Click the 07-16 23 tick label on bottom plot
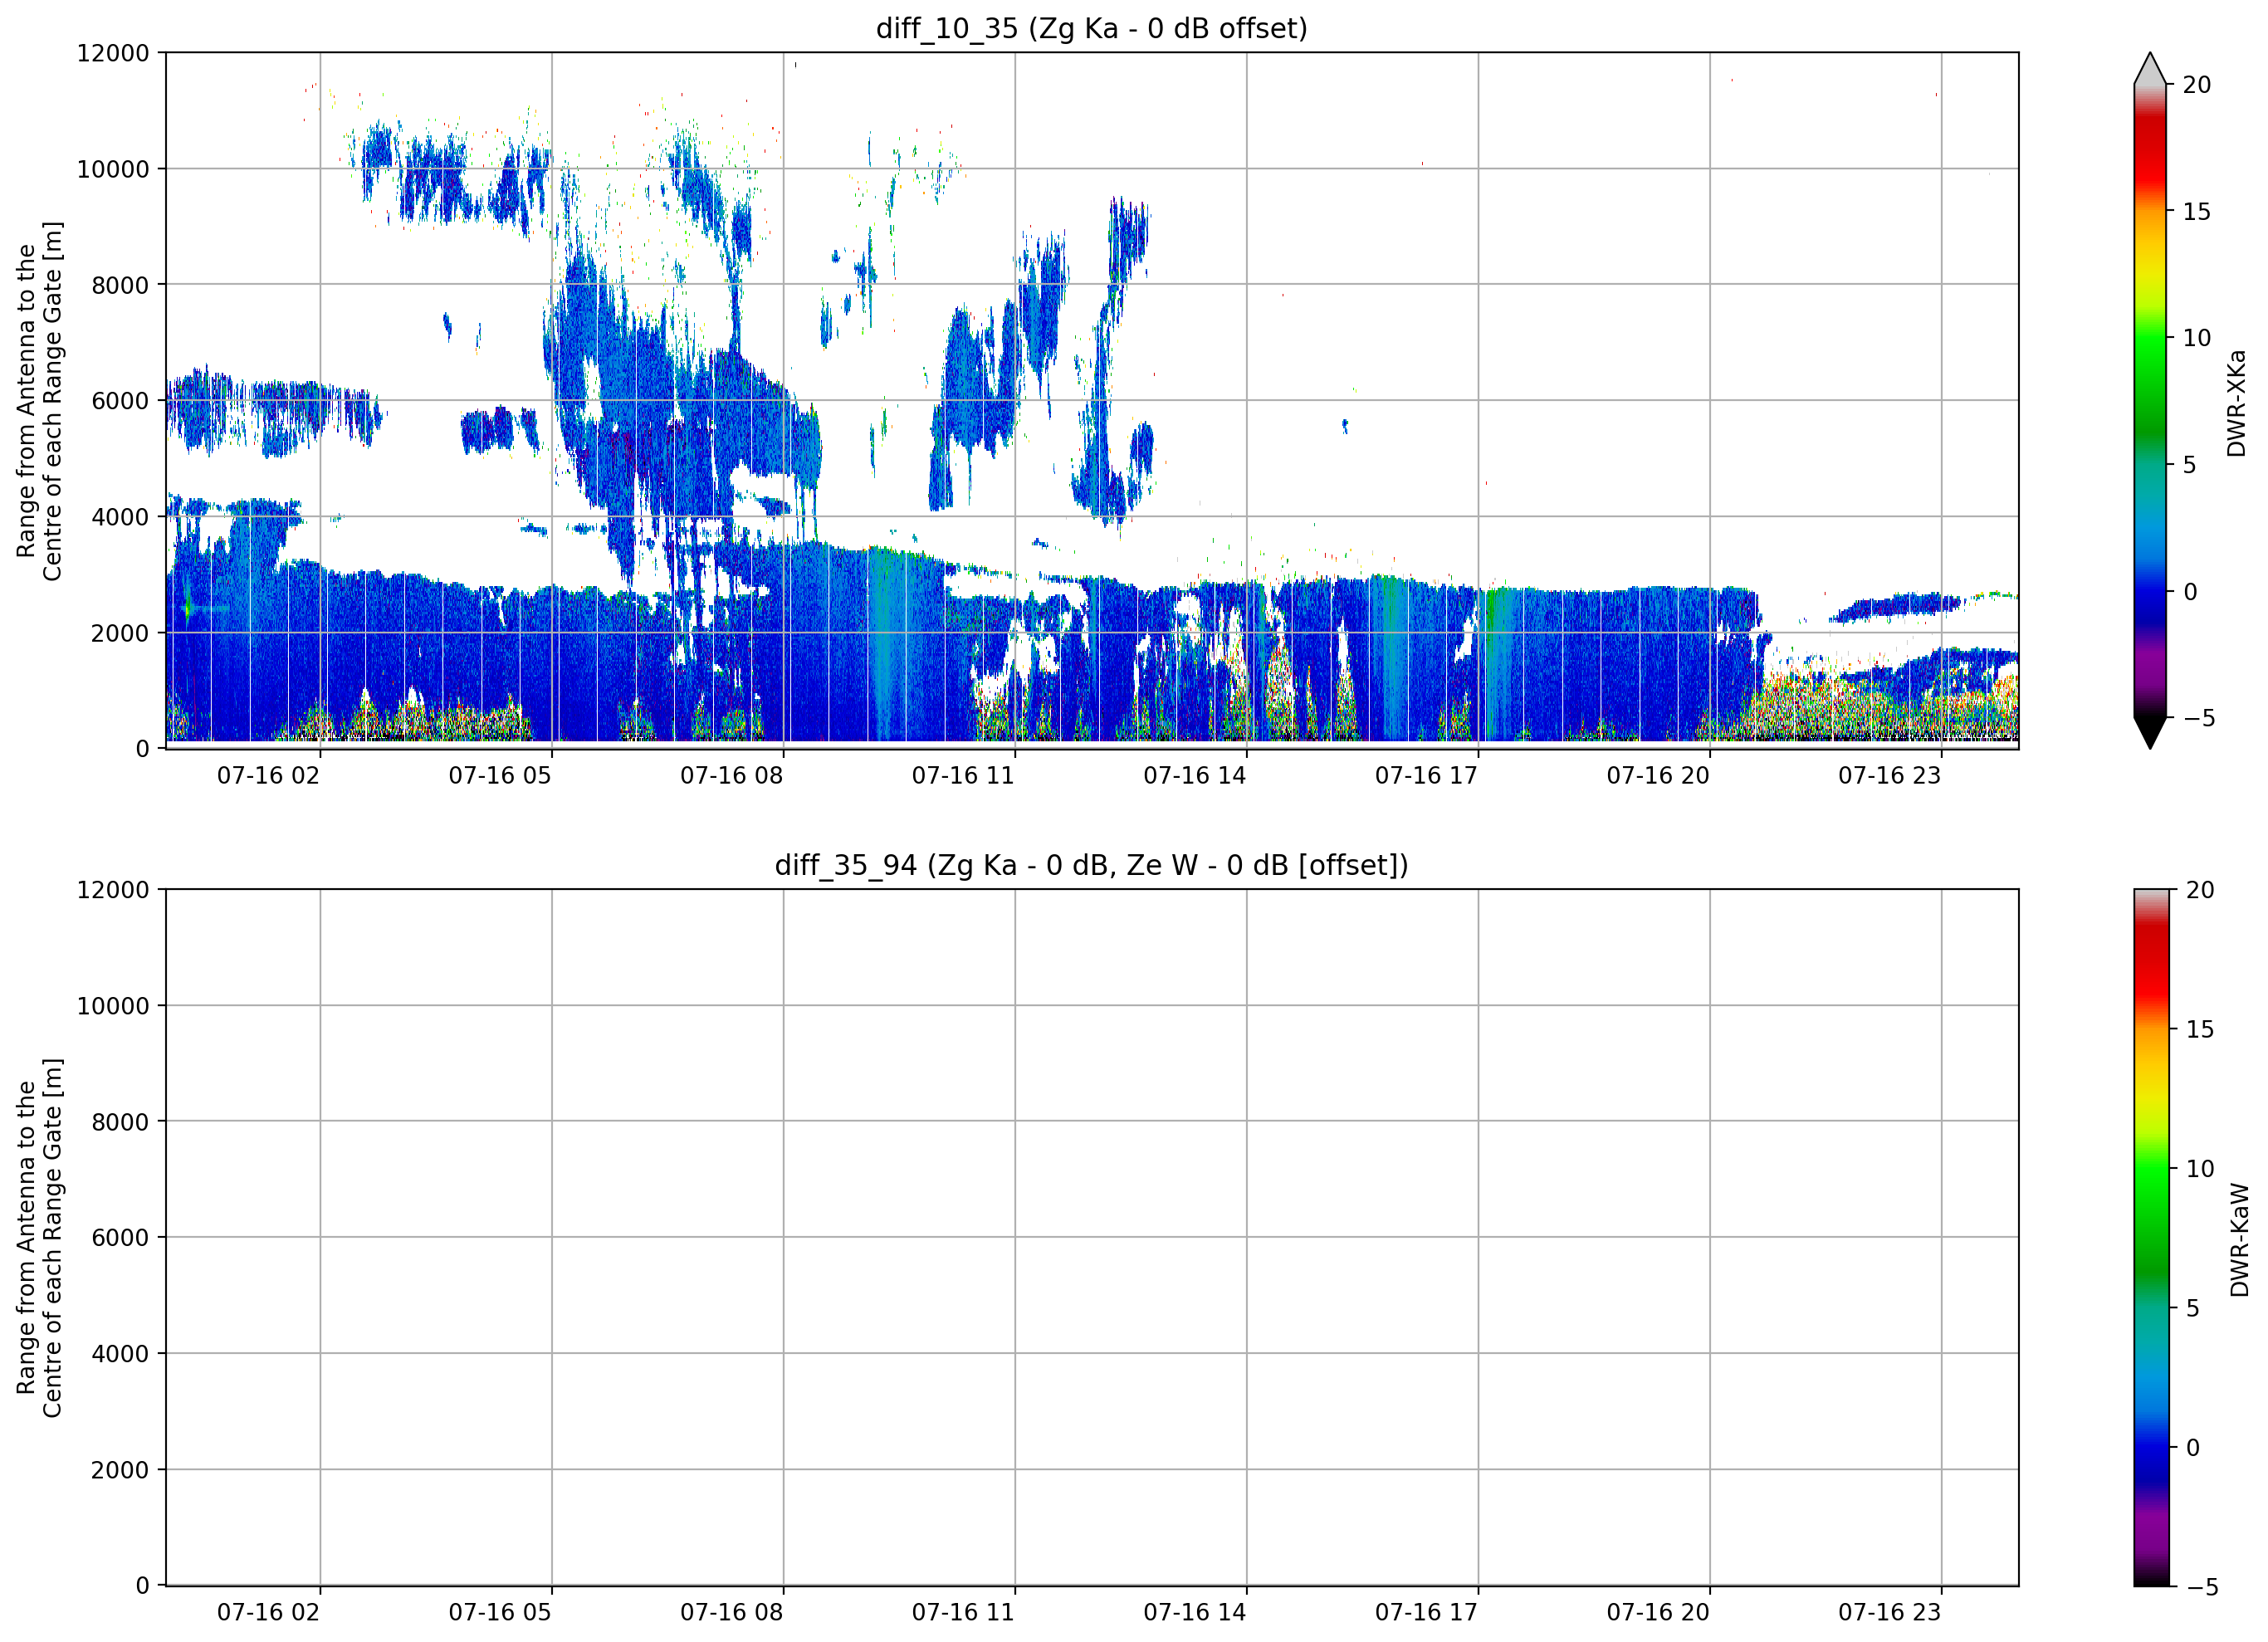This screenshot has width=2268, height=1642. click(1889, 1613)
